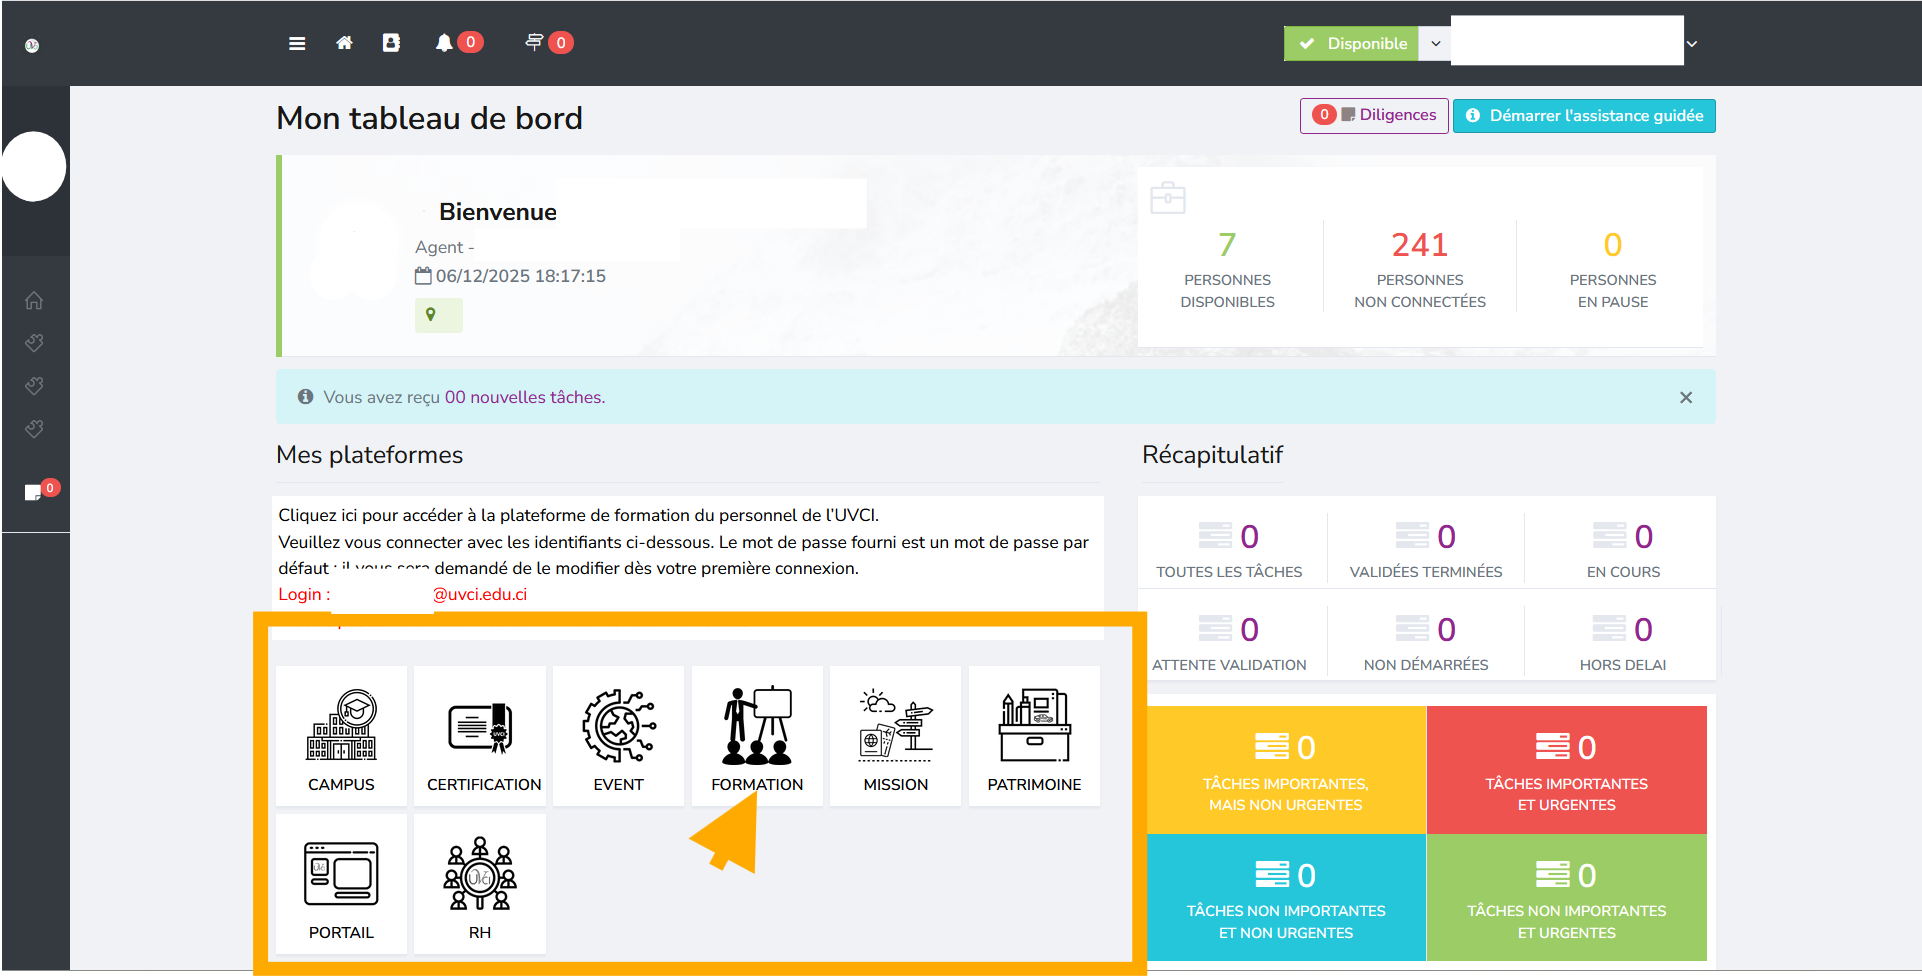Click the sidebar home icon

[x=34, y=300]
